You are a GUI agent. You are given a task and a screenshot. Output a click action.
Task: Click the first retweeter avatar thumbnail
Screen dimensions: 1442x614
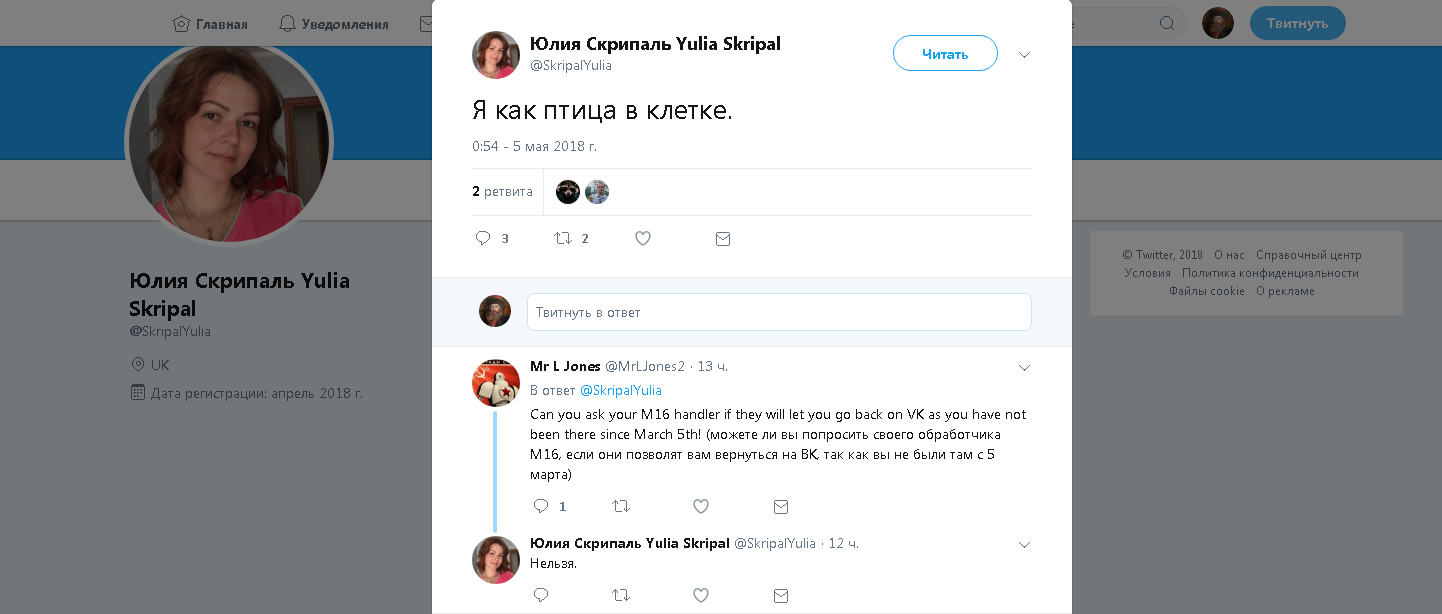pos(568,192)
